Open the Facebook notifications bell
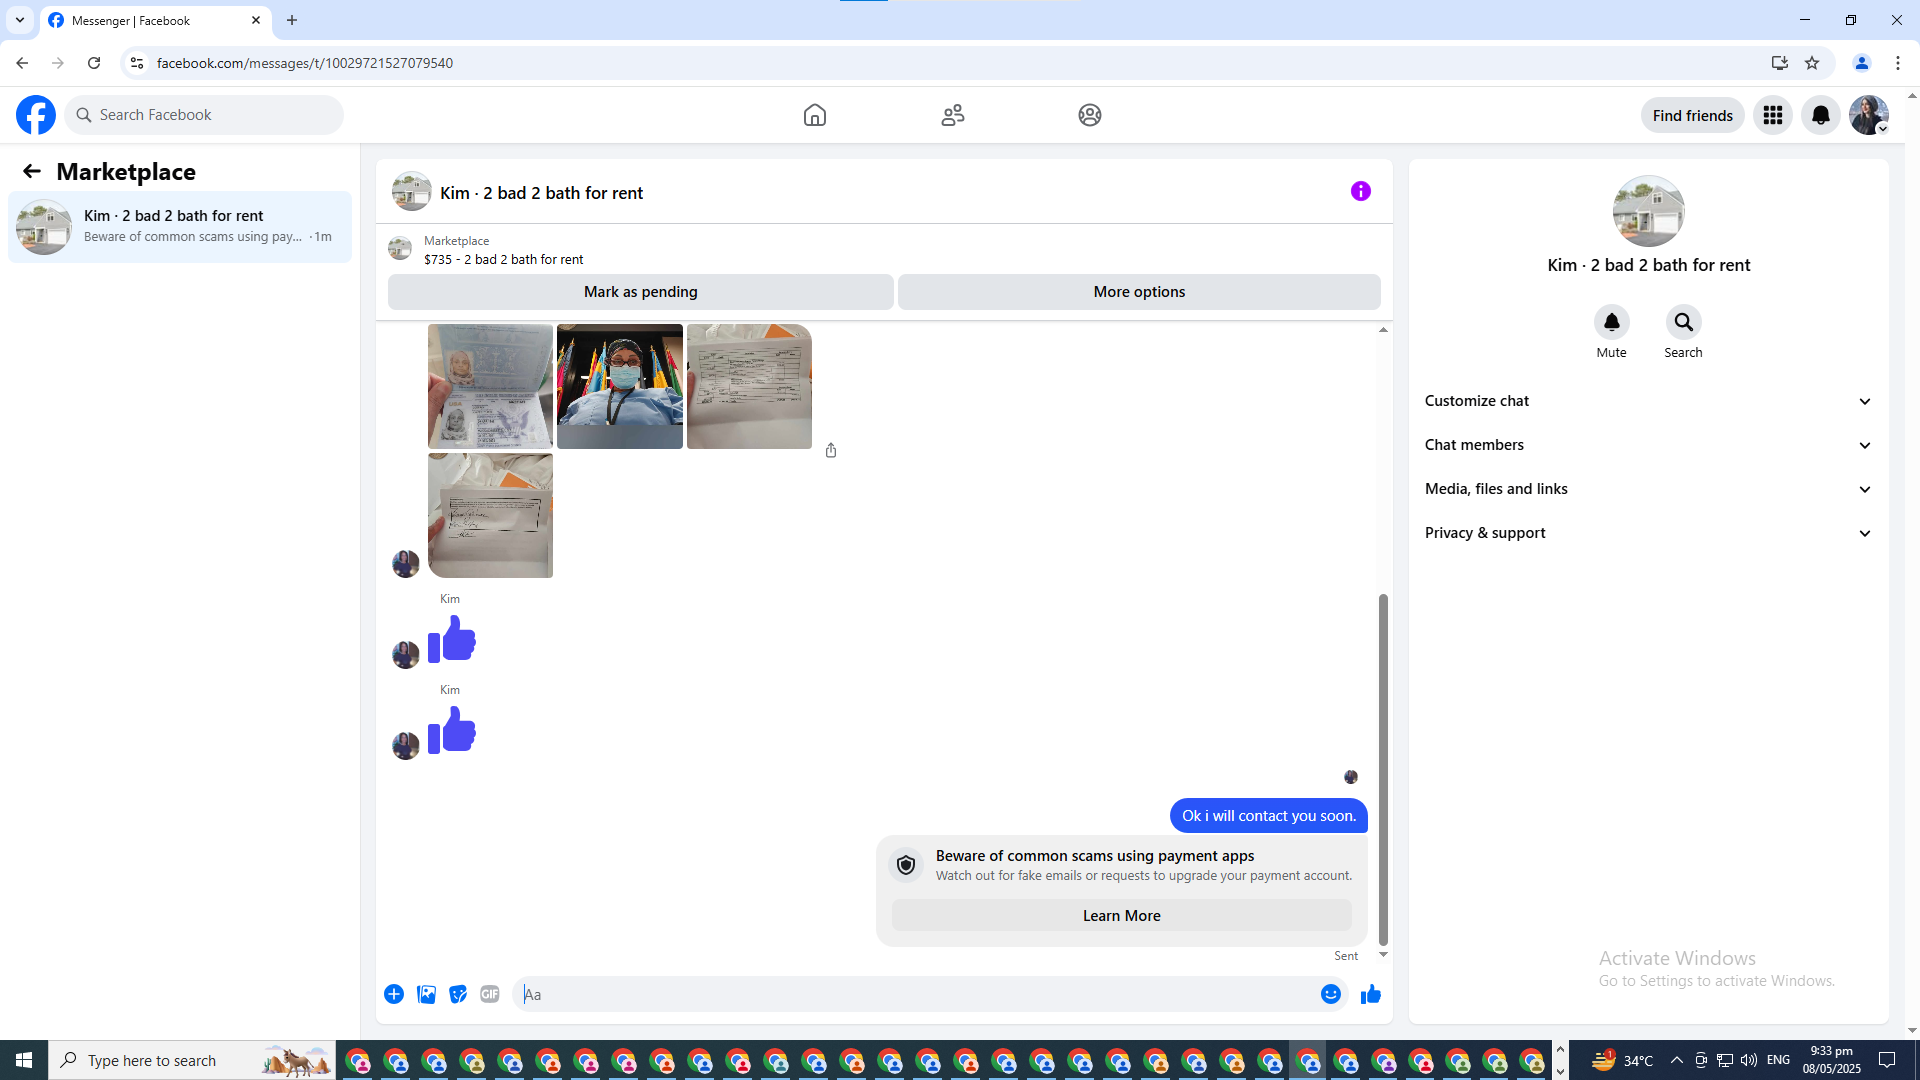Screen dimensions: 1920x1080 click(x=1820, y=115)
